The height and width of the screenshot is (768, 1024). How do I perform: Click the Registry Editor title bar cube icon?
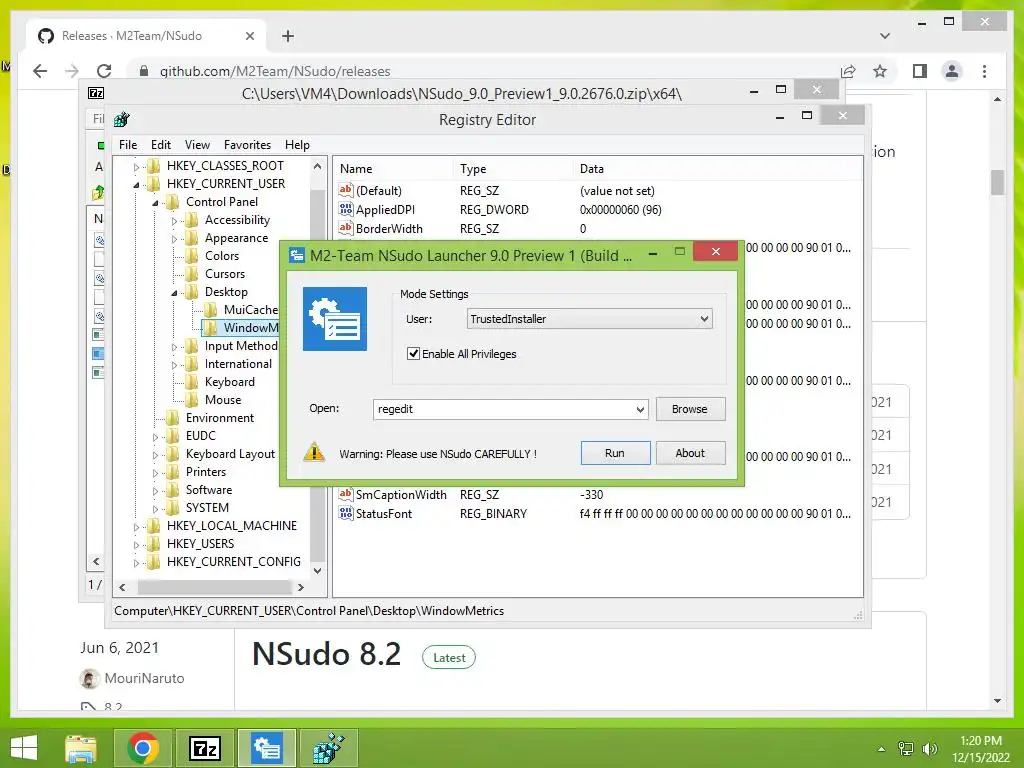pyautogui.click(x=122, y=120)
